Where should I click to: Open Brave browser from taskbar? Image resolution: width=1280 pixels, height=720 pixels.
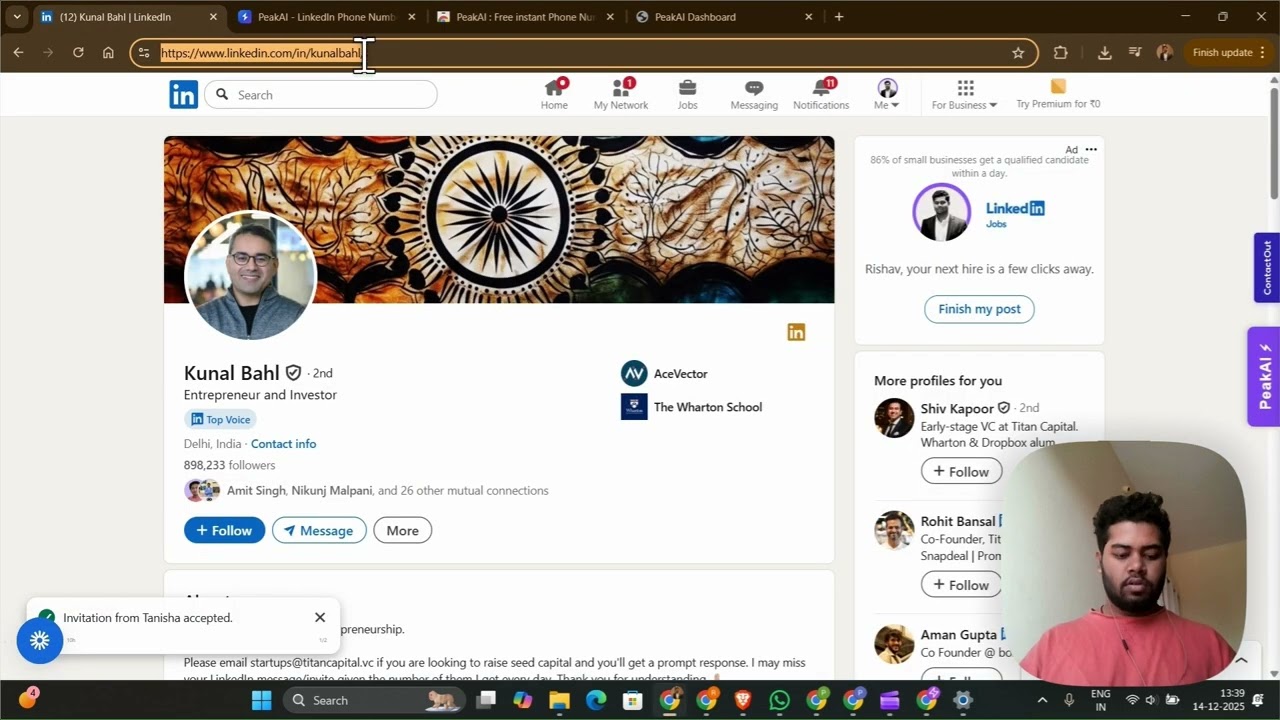743,700
